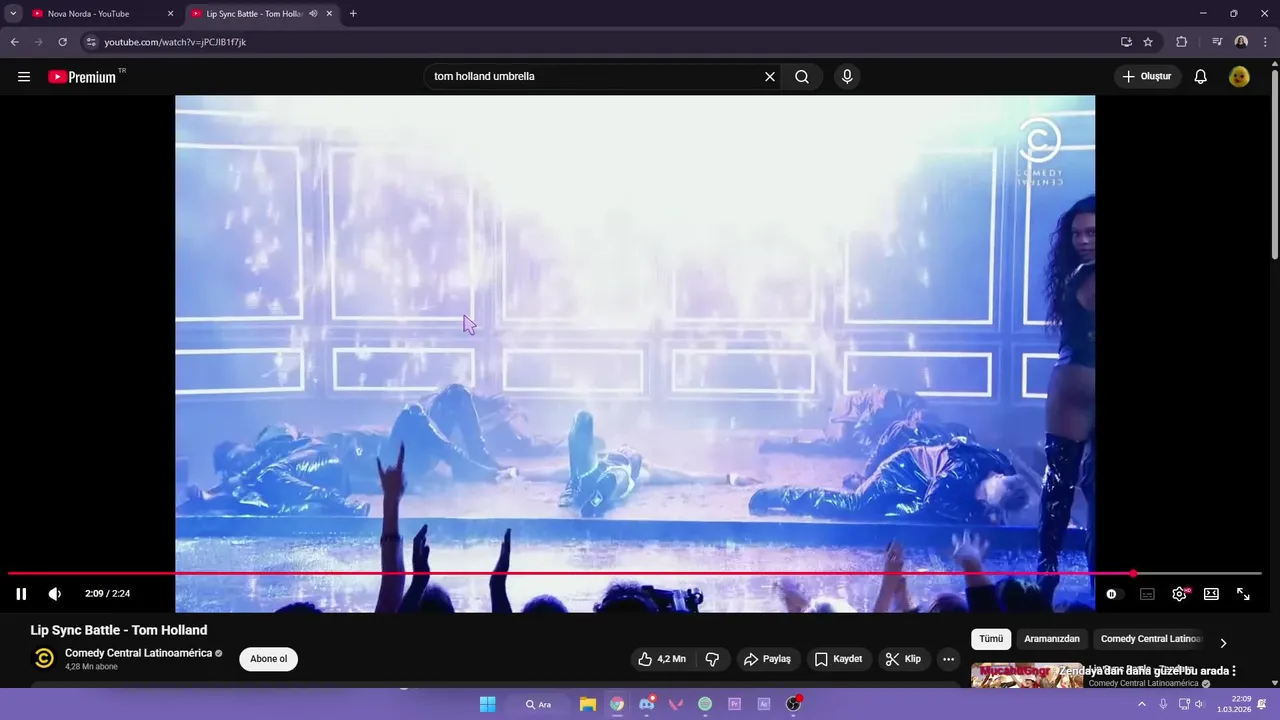The width and height of the screenshot is (1280, 720).
Task: Open the suggested video's three-dot menu
Action: (1234, 671)
